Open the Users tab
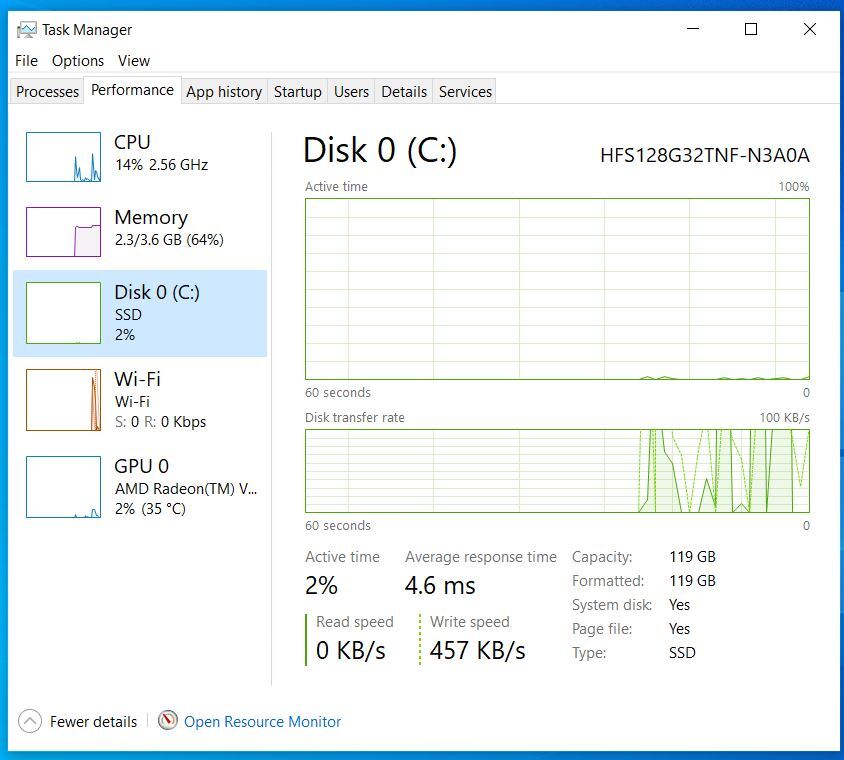The image size is (844, 760). (x=350, y=91)
